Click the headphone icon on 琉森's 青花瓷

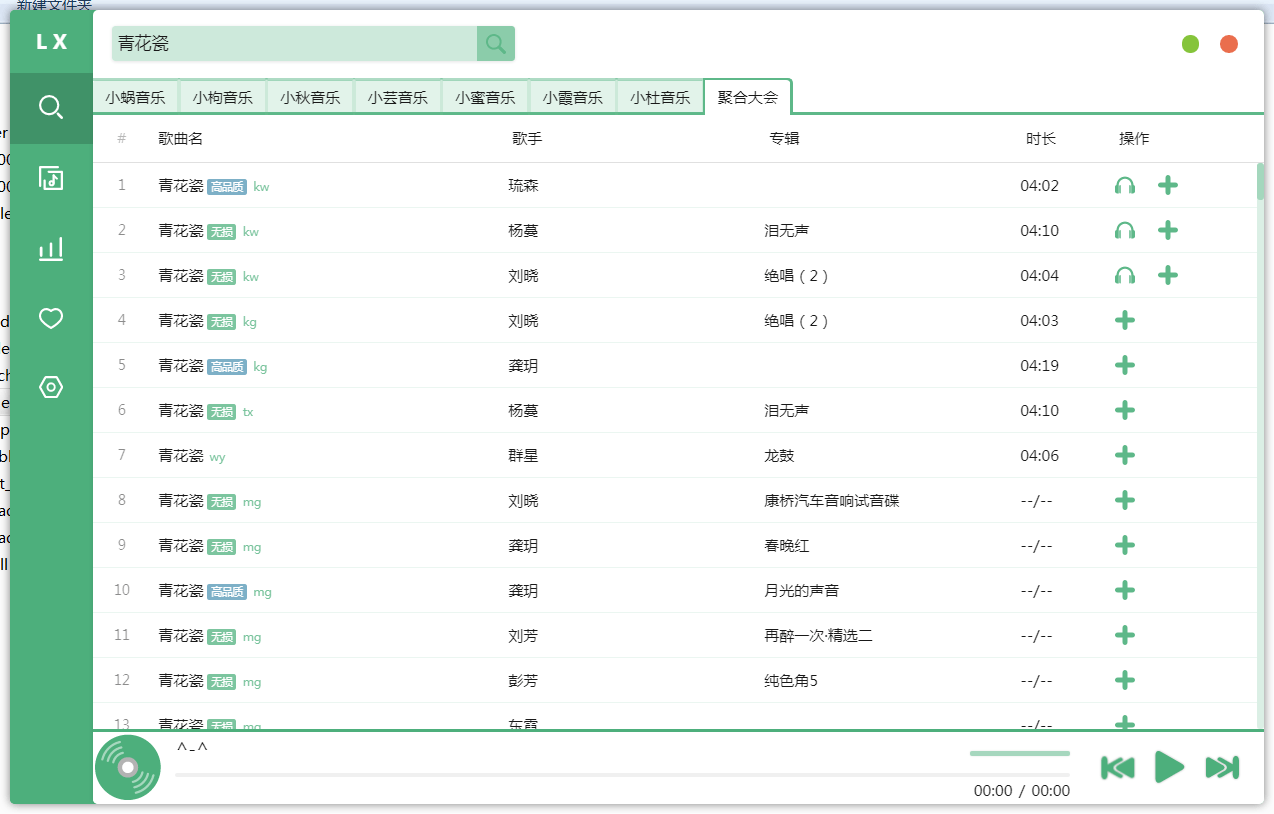(x=1124, y=185)
